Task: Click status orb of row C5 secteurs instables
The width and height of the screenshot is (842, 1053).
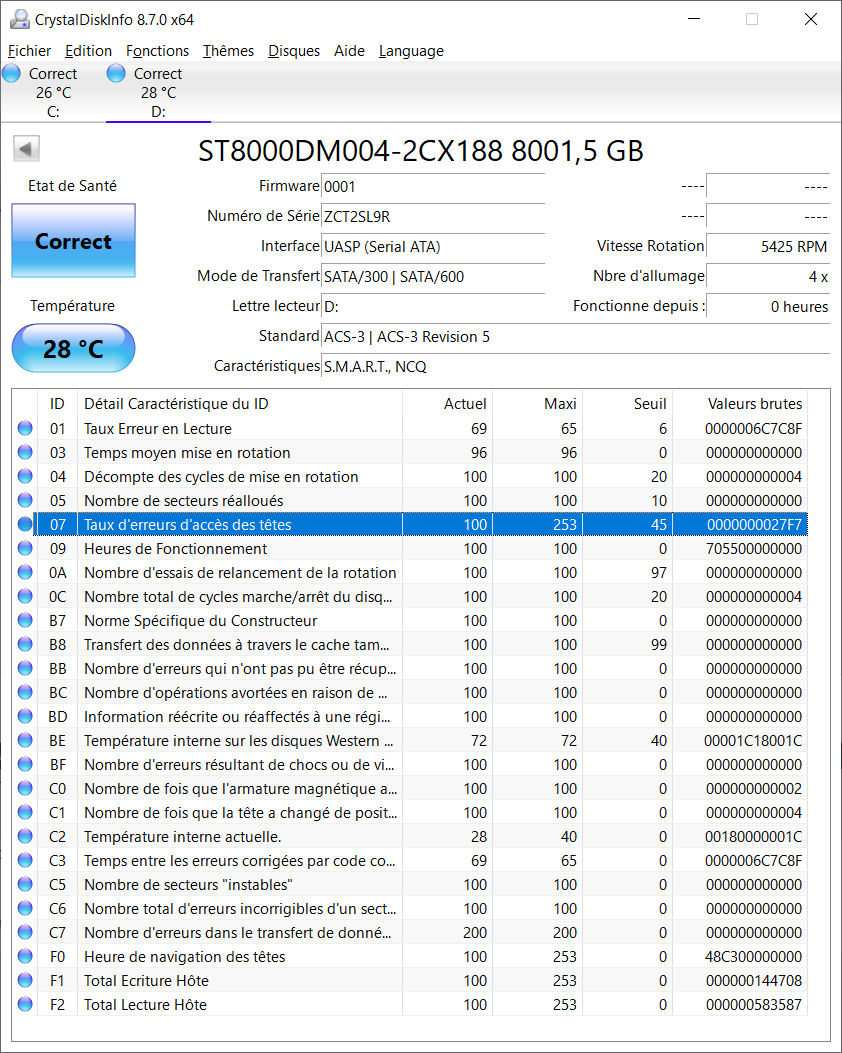Action: 25,884
